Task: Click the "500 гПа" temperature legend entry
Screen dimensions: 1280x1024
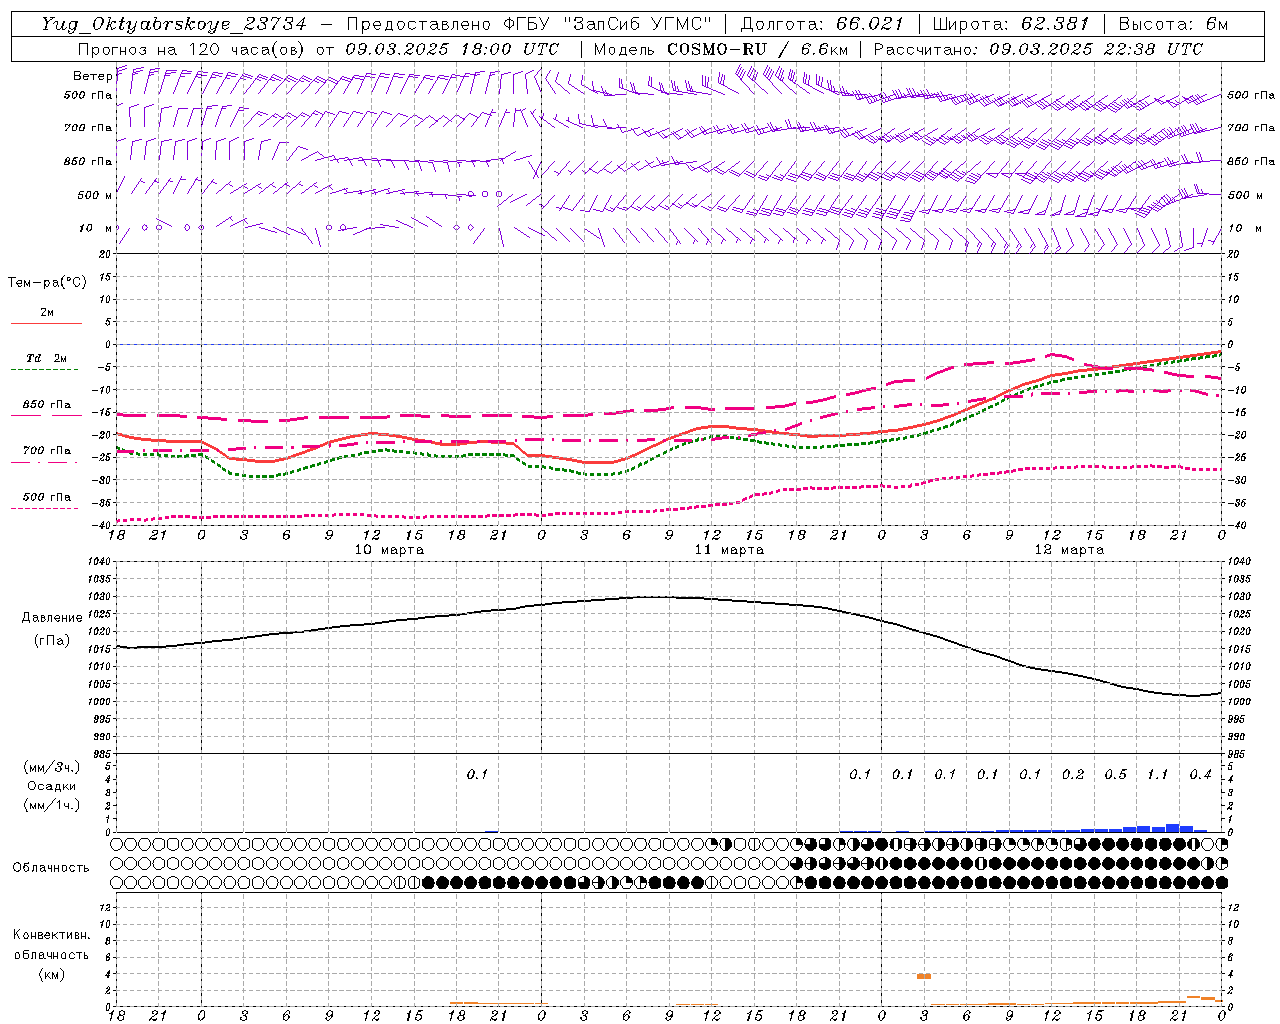Action: click(47, 497)
